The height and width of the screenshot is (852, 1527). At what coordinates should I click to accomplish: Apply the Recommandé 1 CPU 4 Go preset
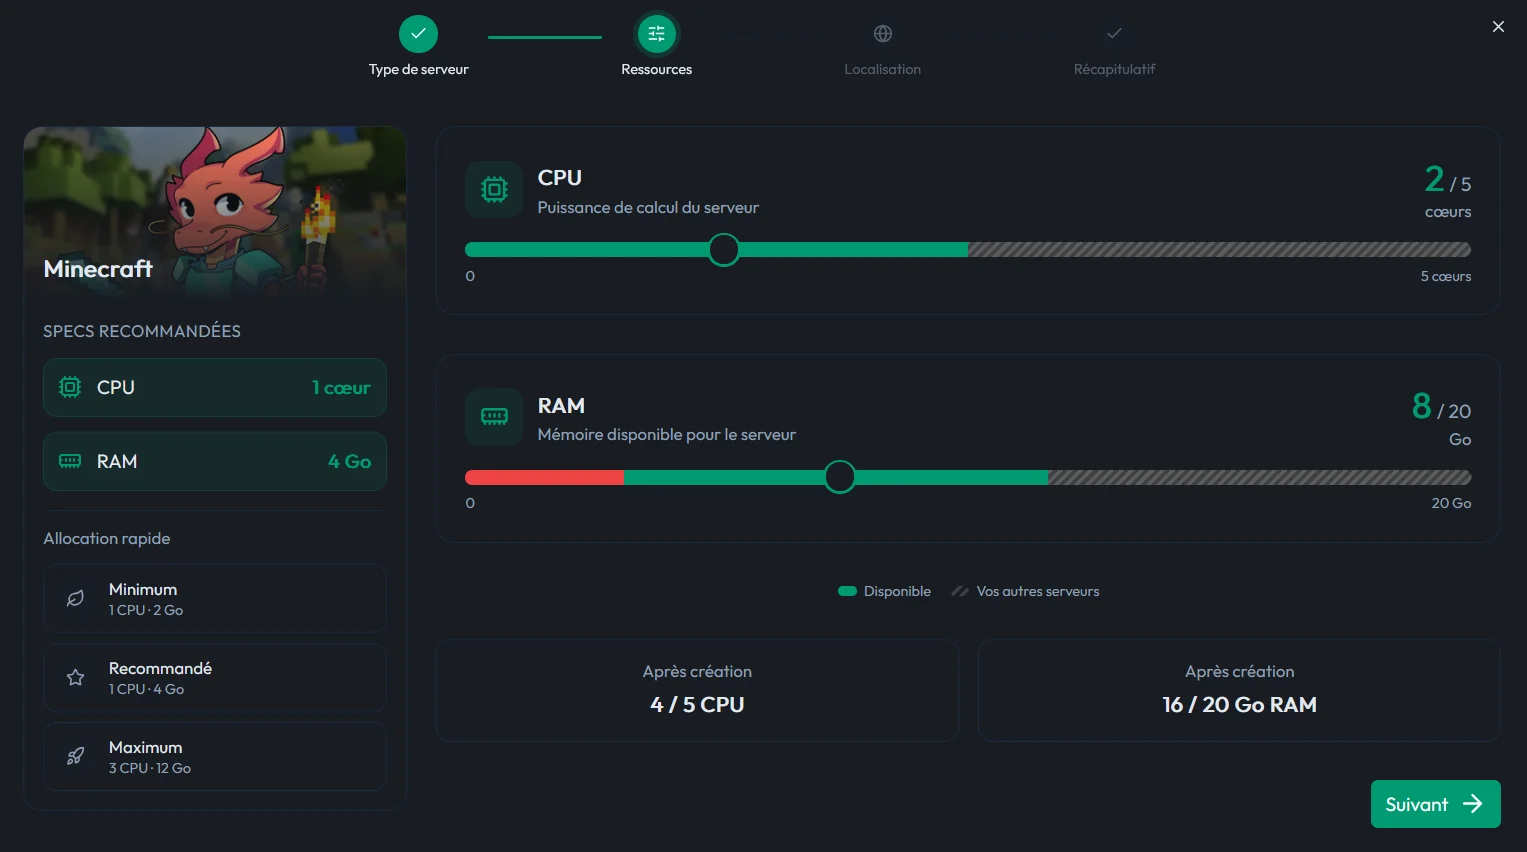point(215,677)
